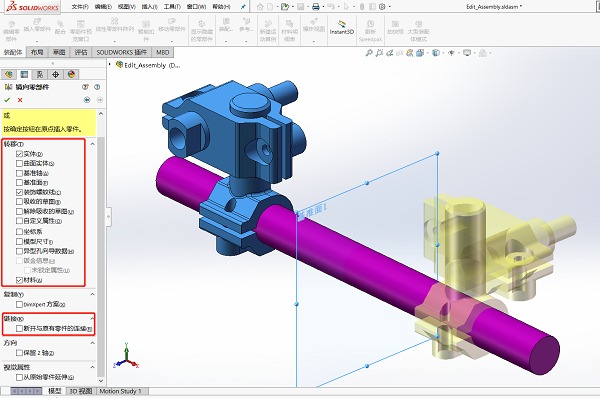600x398 pixels.
Task: Switch to the 草图 ribbon tab
Action: [x=59, y=52]
